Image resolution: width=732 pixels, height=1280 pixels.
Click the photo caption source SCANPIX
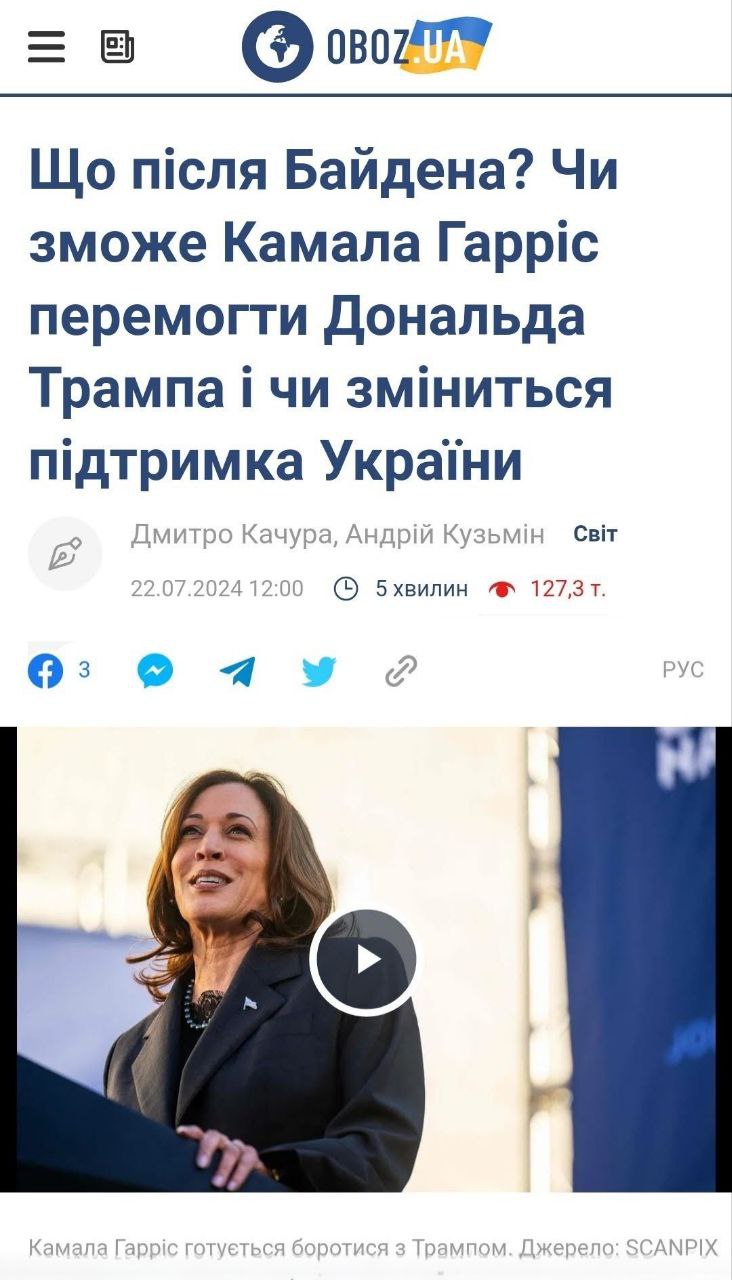pyautogui.click(x=672, y=1248)
